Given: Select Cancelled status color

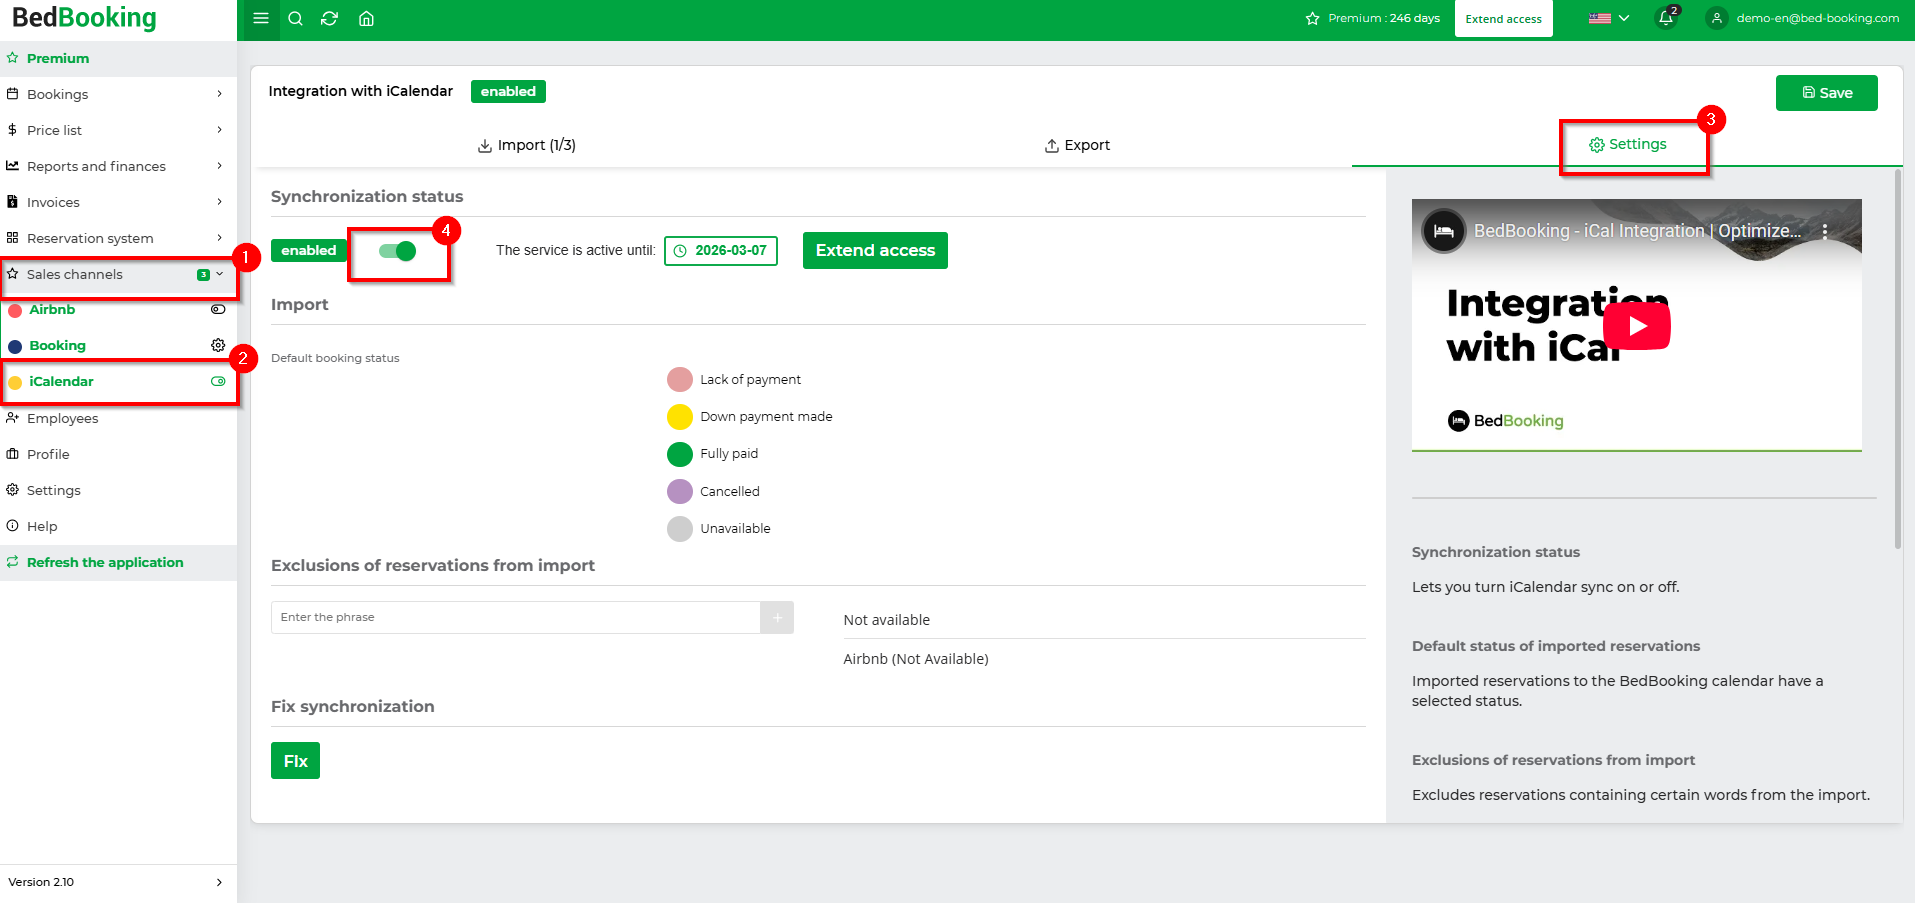Looking at the screenshot, I should coord(680,491).
